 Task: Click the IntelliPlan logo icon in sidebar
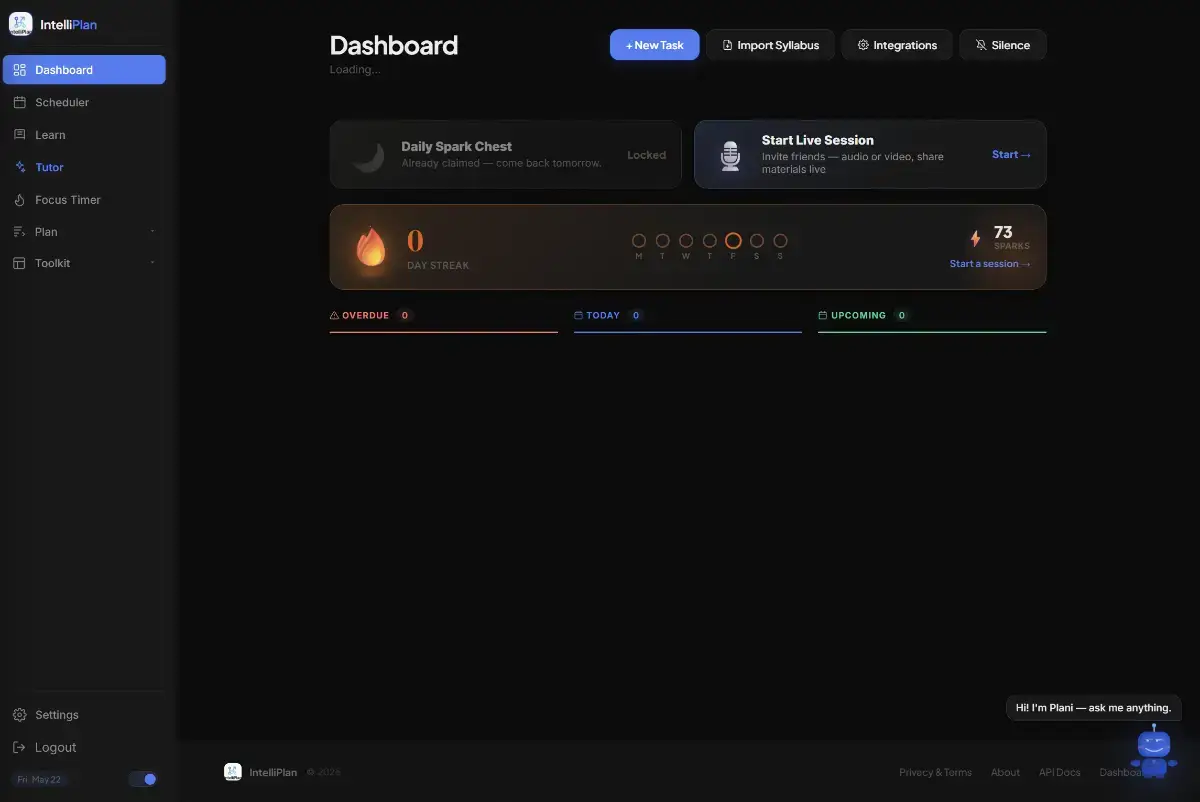[x=21, y=24]
